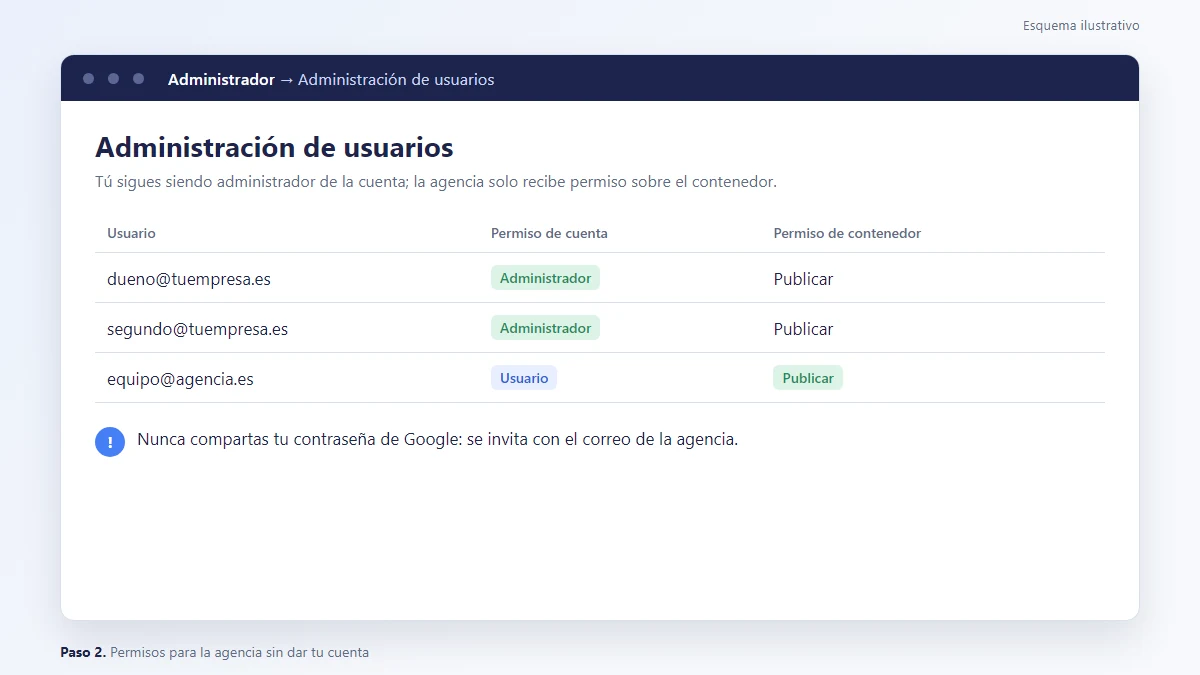Click the third window control dot

138,78
